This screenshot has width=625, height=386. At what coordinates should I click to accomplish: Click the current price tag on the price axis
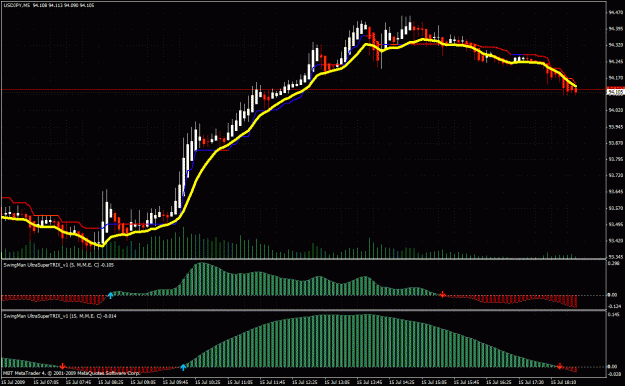pyautogui.click(x=615, y=93)
